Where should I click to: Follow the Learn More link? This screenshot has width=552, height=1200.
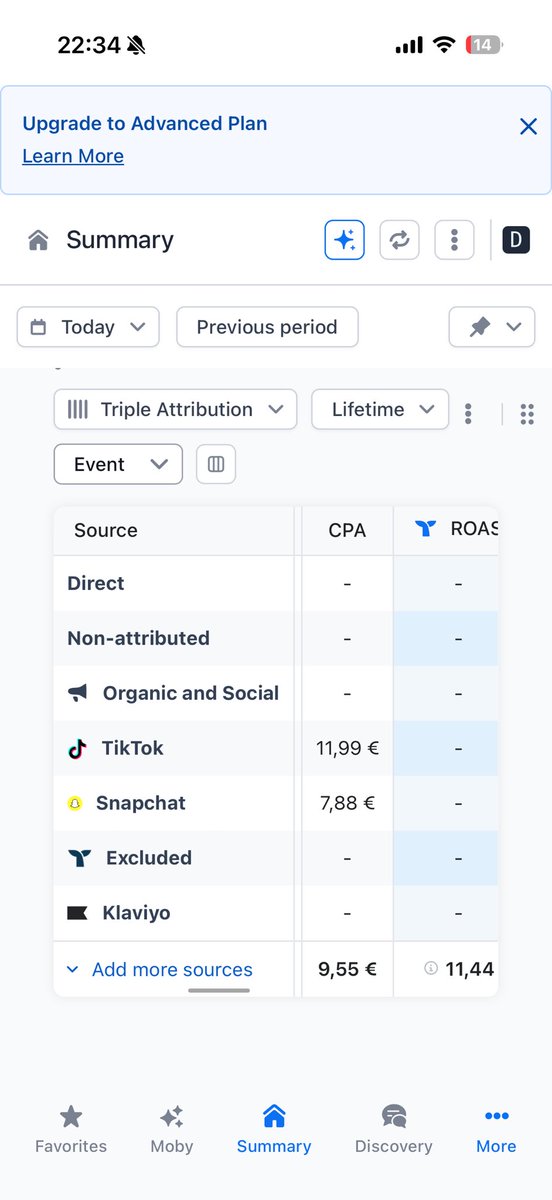pos(73,156)
